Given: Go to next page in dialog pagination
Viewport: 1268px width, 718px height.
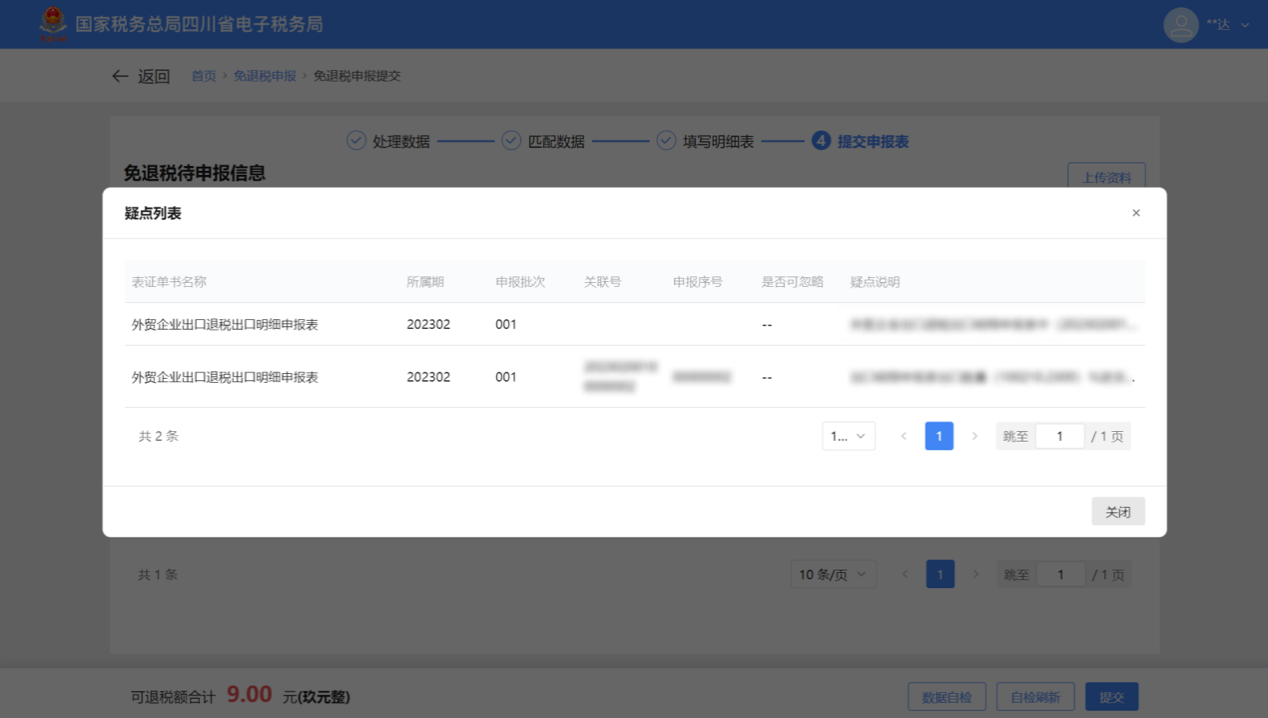Looking at the screenshot, I should (x=975, y=436).
